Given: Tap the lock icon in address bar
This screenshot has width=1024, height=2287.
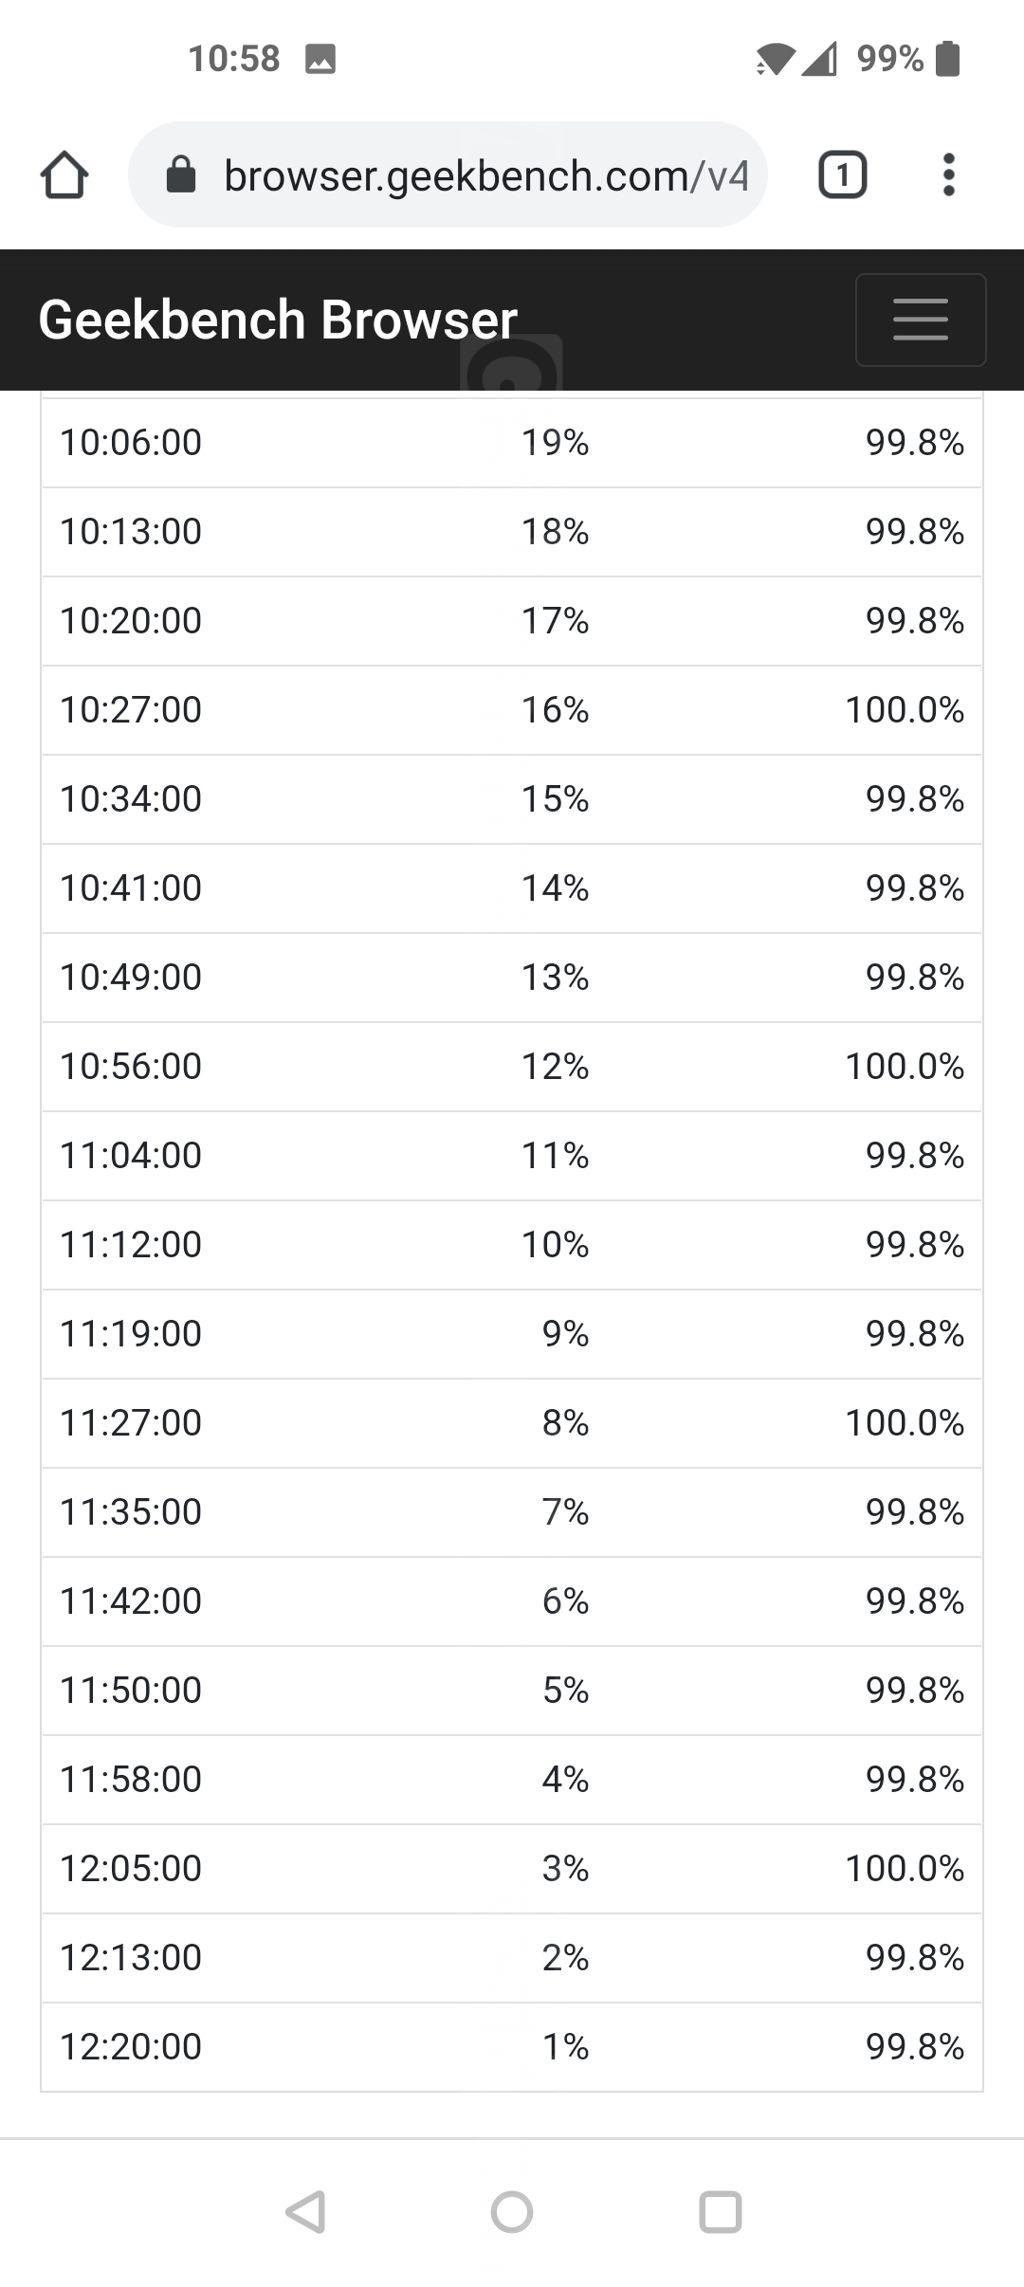Looking at the screenshot, I should click(181, 175).
